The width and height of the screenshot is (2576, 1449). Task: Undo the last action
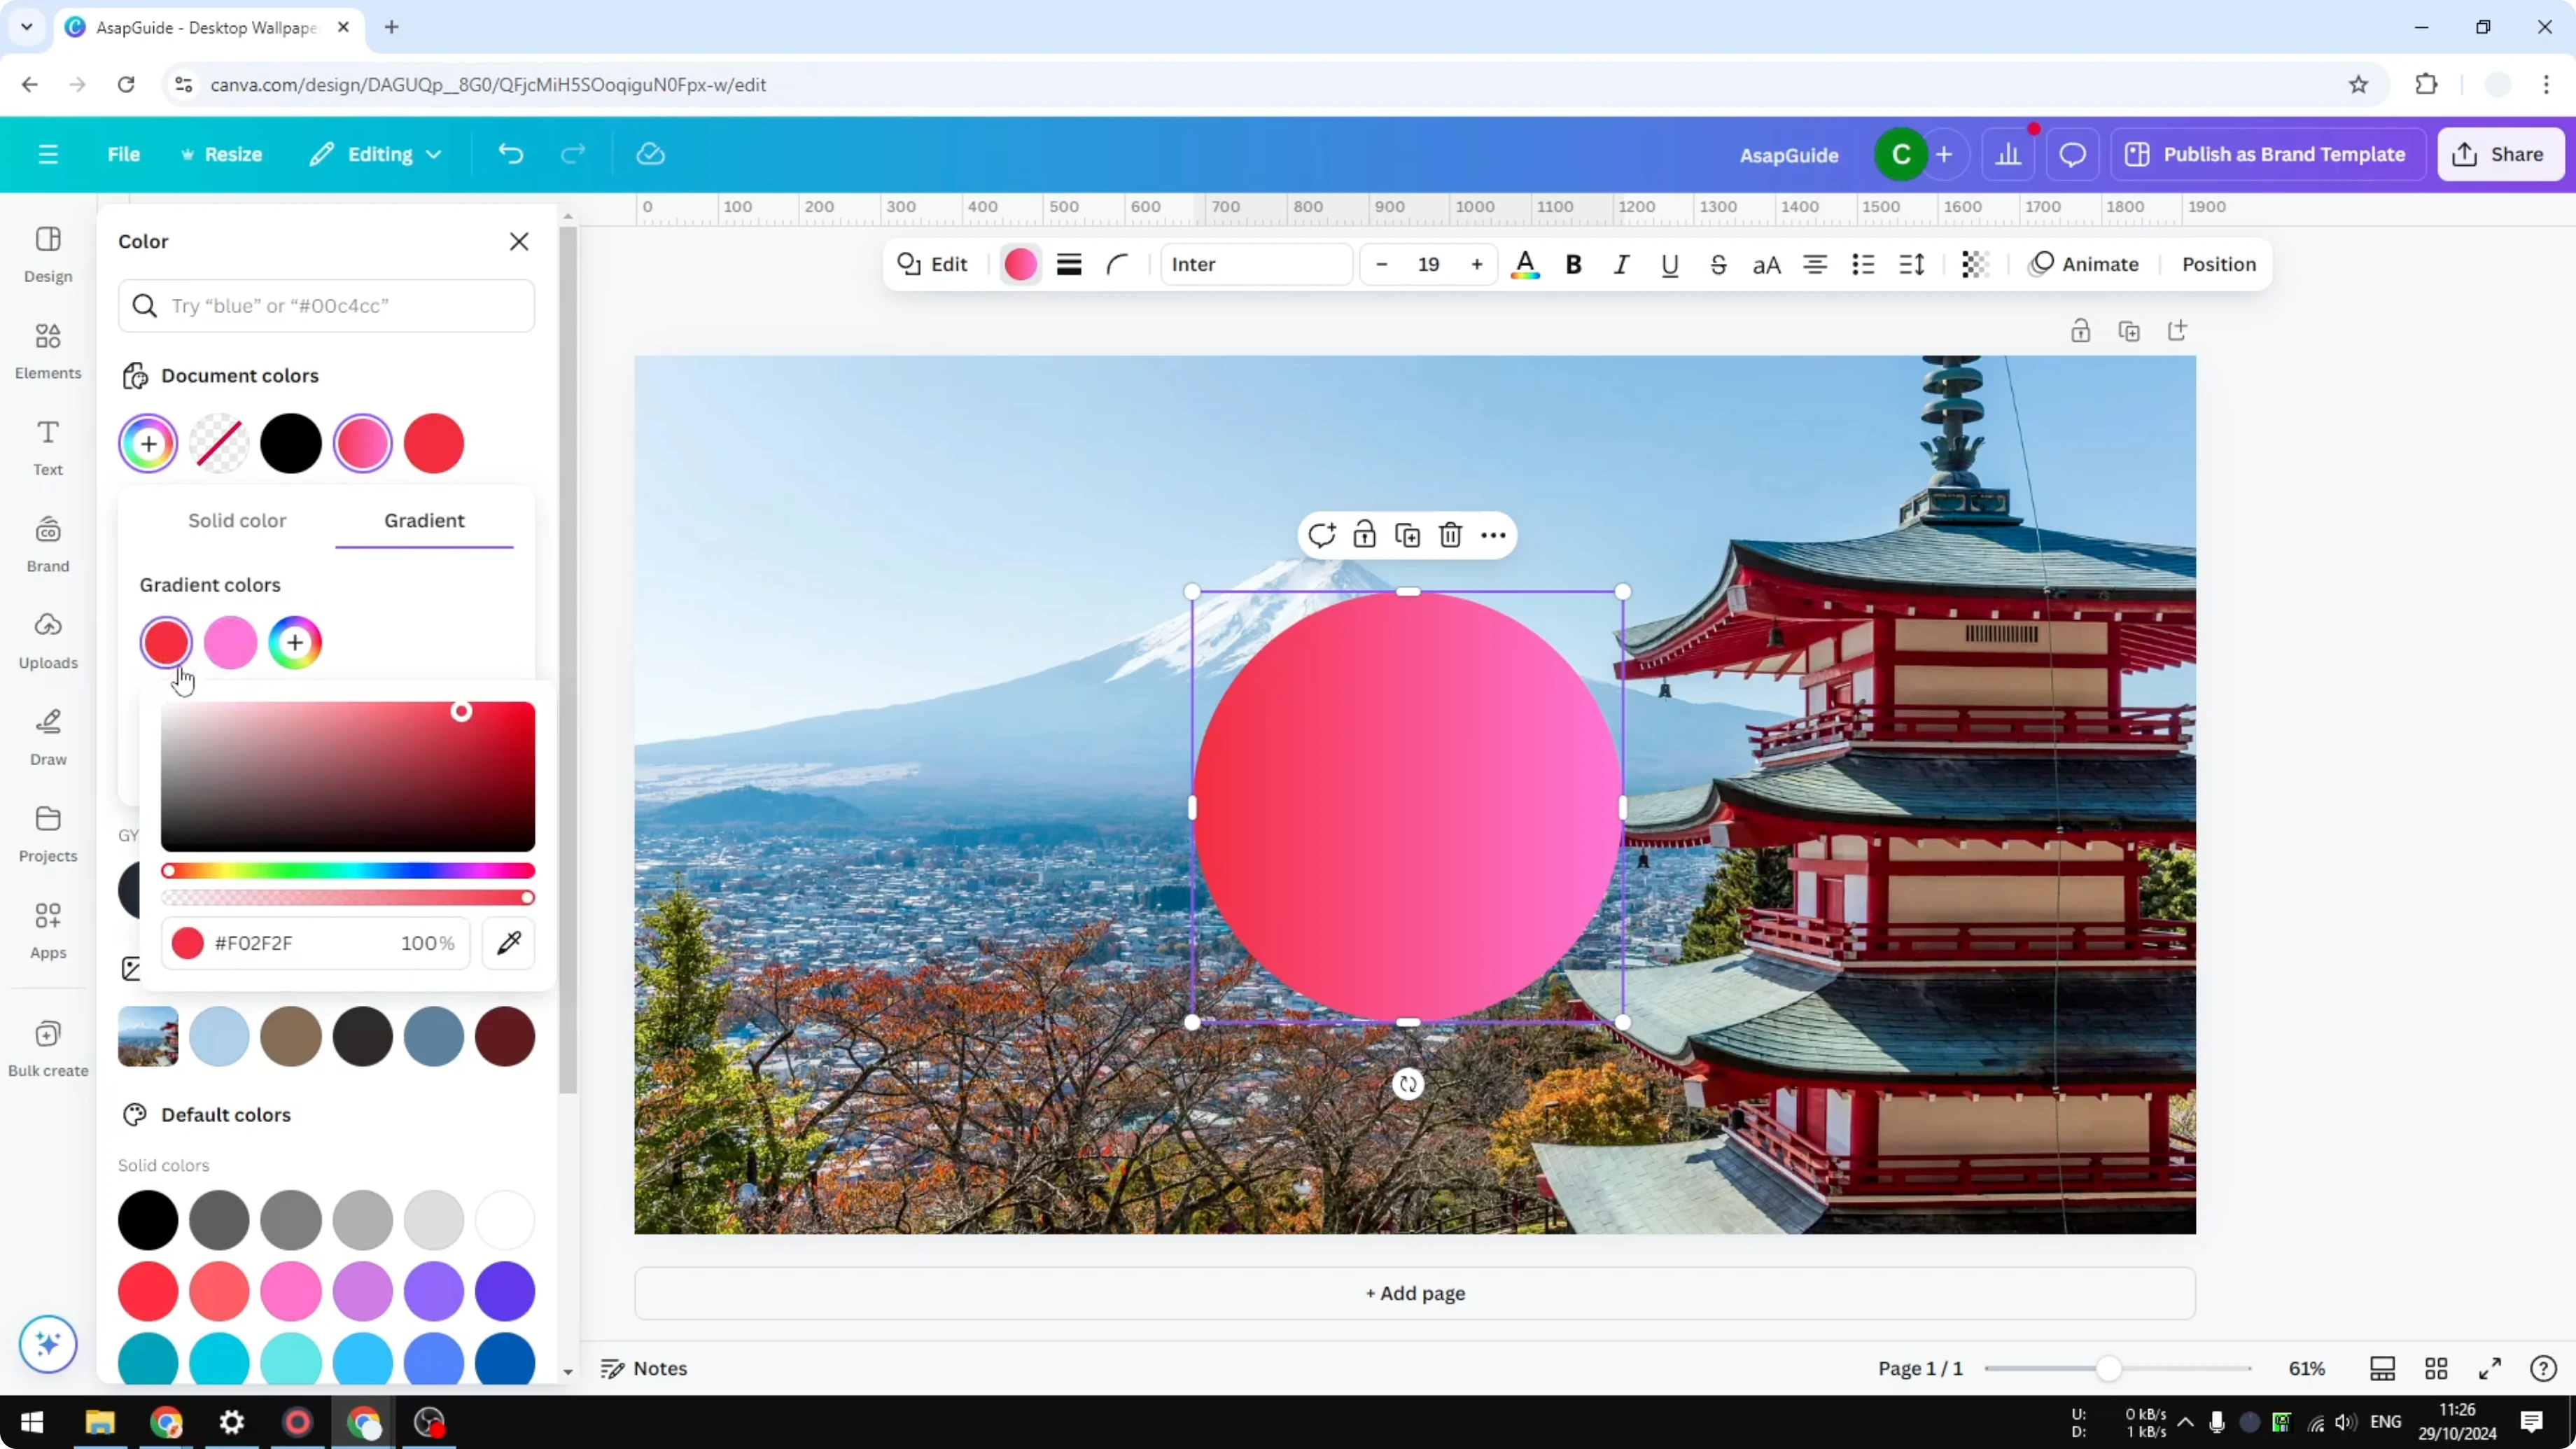coord(510,153)
